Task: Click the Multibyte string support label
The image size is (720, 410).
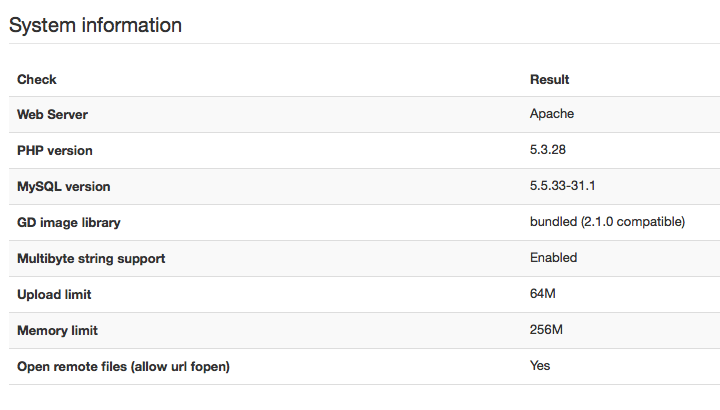Action: point(91,258)
